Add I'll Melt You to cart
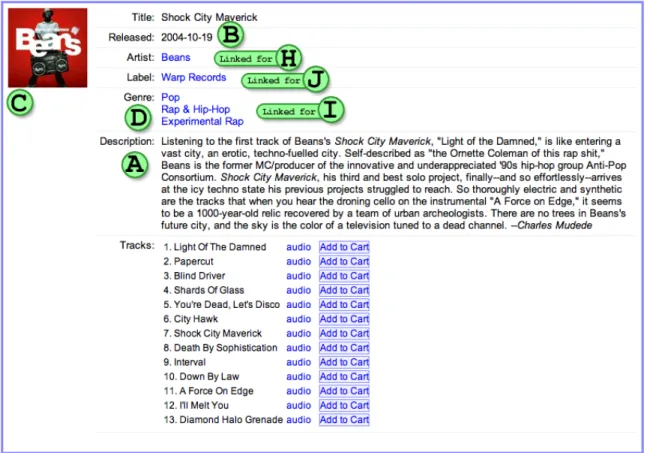The width and height of the screenshot is (647, 453). tap(344, 406)
